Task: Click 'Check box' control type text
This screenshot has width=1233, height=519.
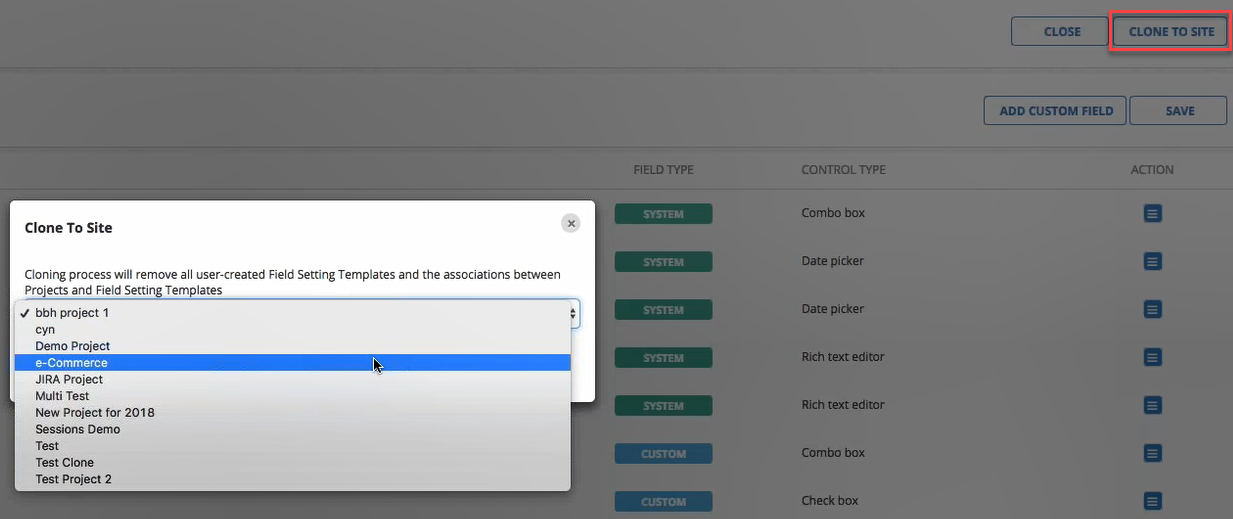Action: [830, 501]
